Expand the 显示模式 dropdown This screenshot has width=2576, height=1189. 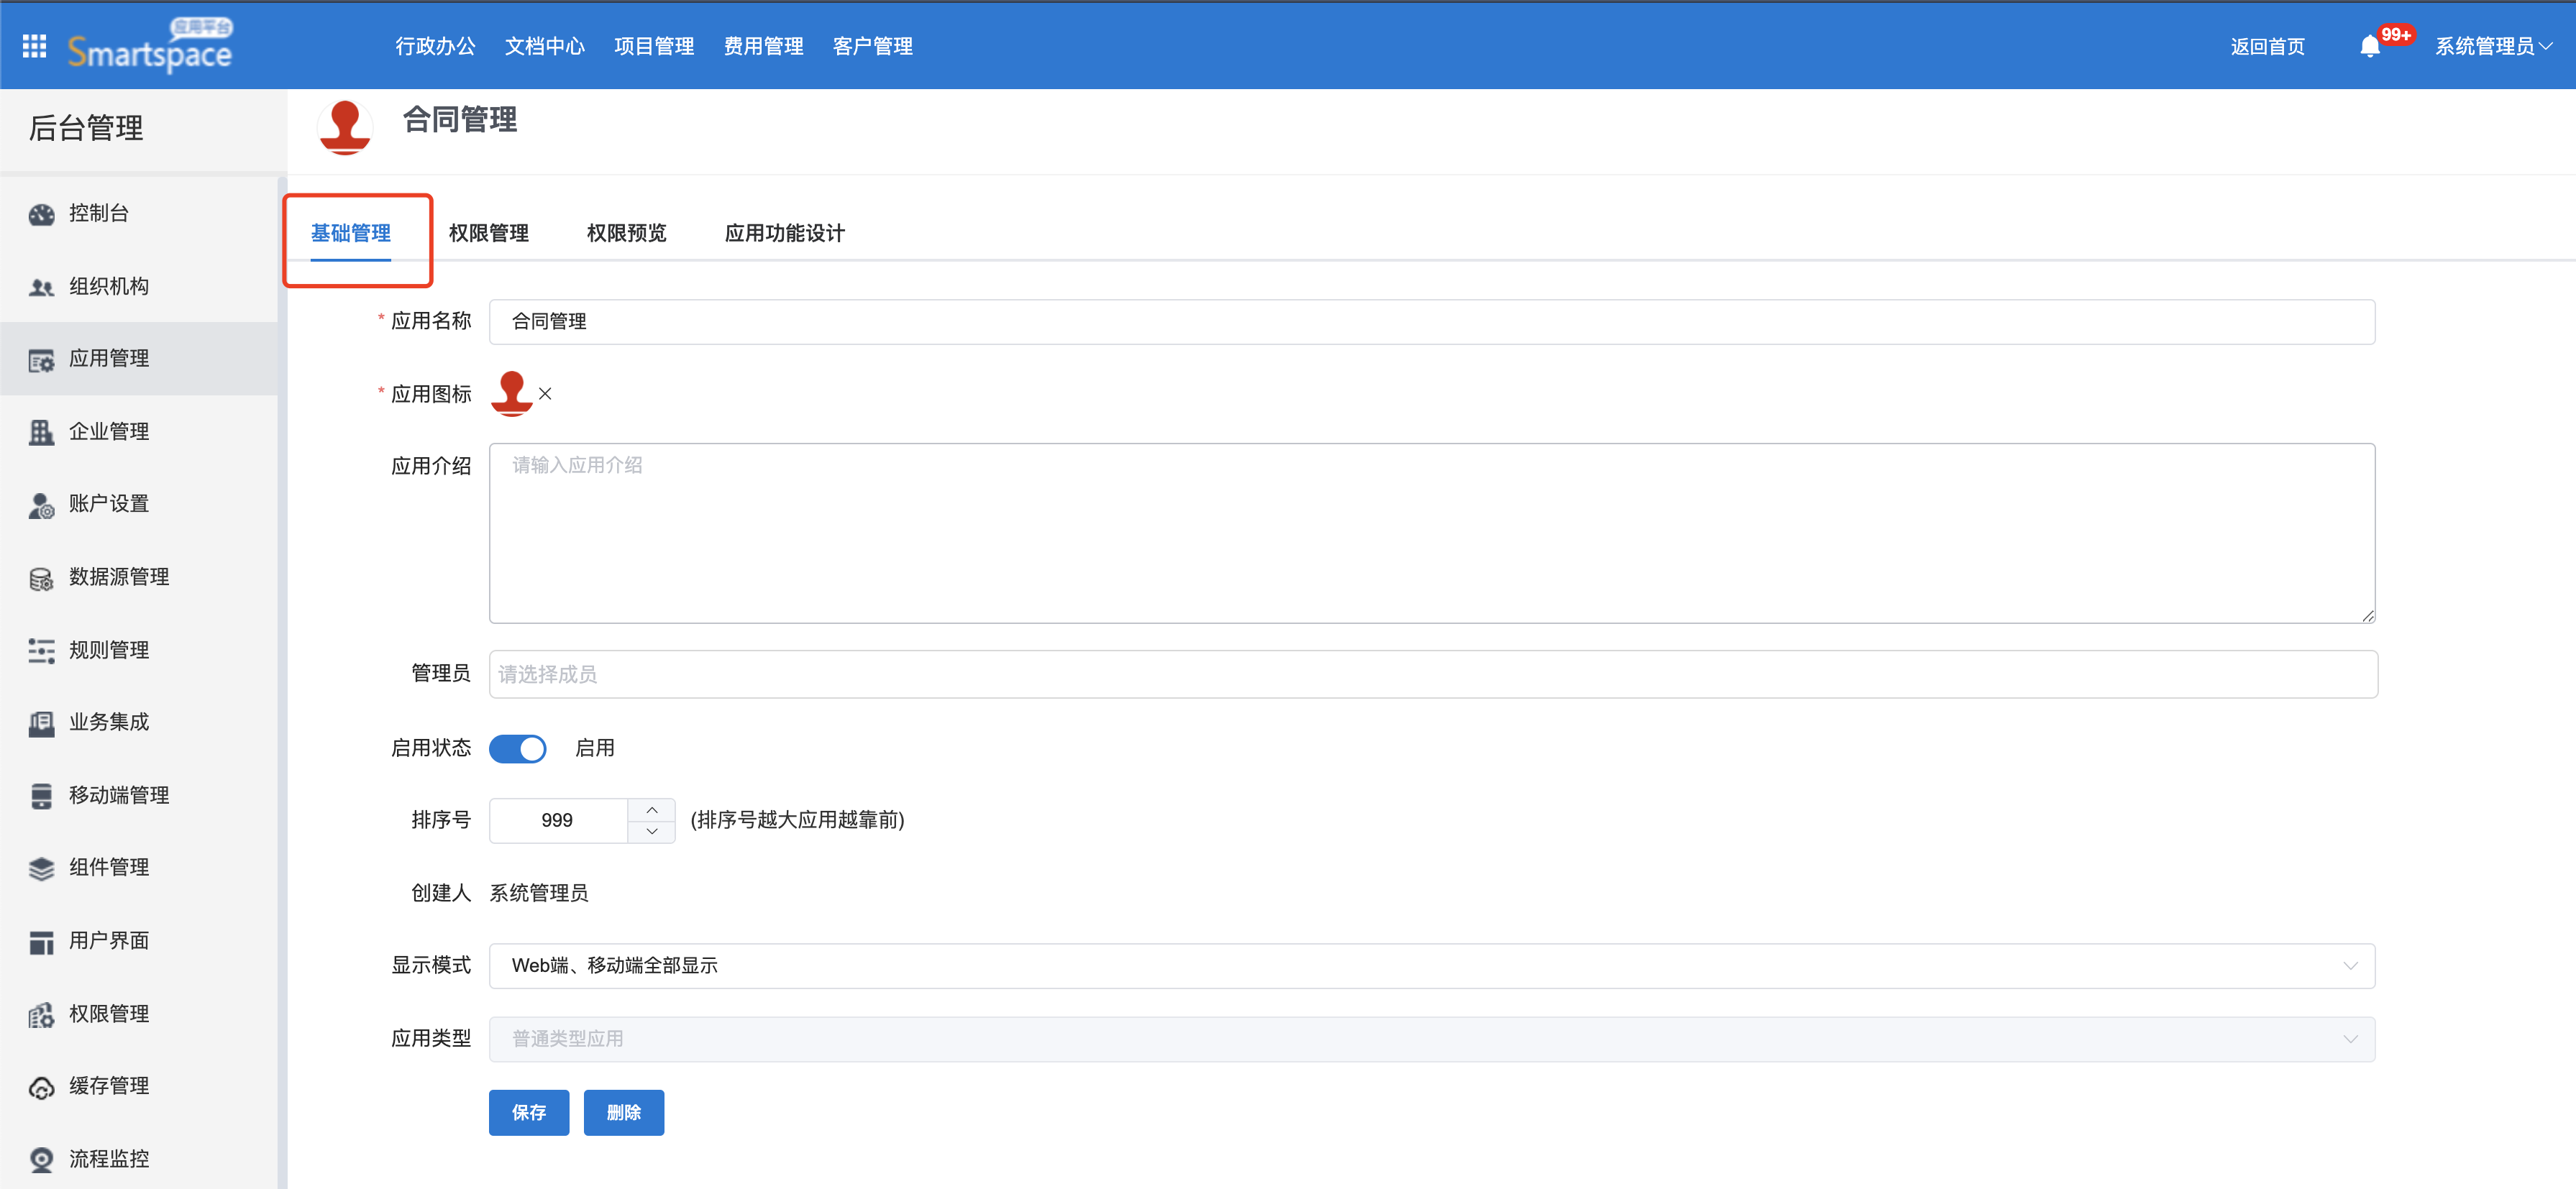[1431, 966]
